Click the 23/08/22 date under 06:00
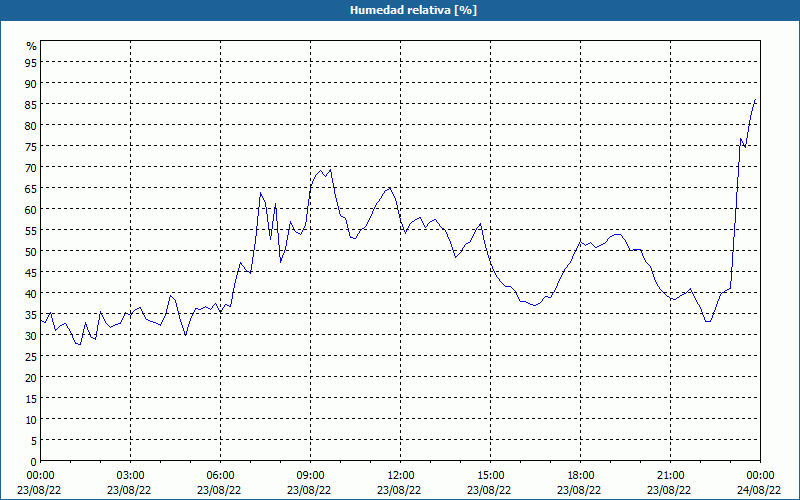 tap(219, 490)
